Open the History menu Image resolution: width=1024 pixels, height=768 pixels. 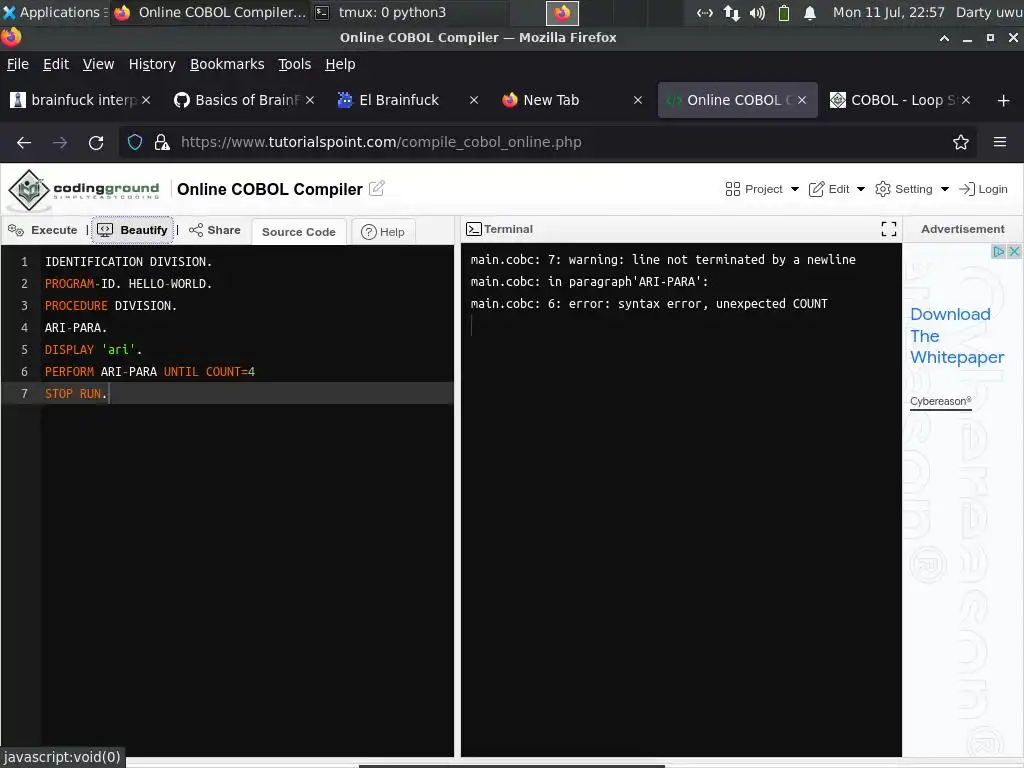(152, 64)
